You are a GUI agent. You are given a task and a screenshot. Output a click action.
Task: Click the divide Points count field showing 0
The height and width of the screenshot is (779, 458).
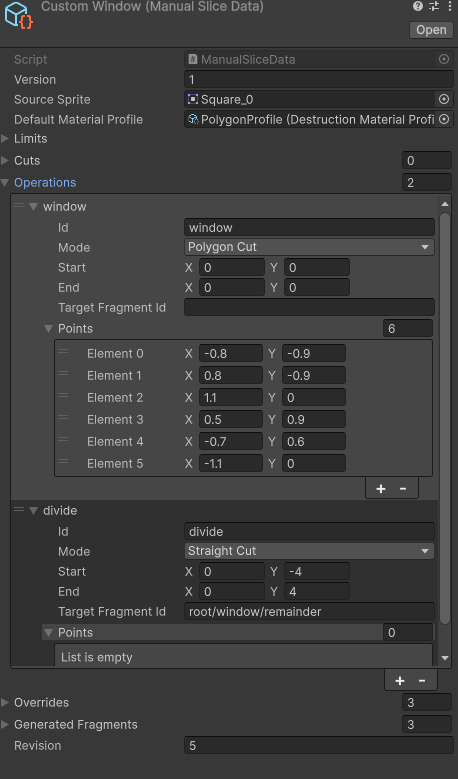pos(408,632)
